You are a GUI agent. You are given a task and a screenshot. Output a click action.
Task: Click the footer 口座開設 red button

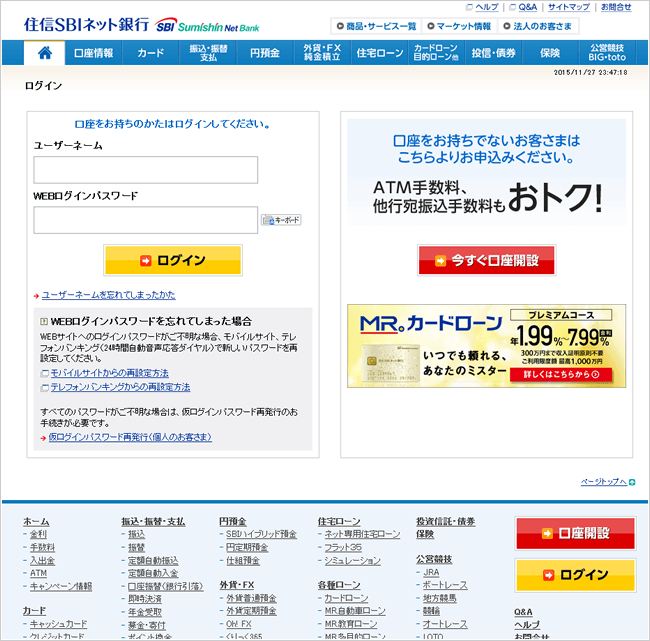(x=575, y=533)
